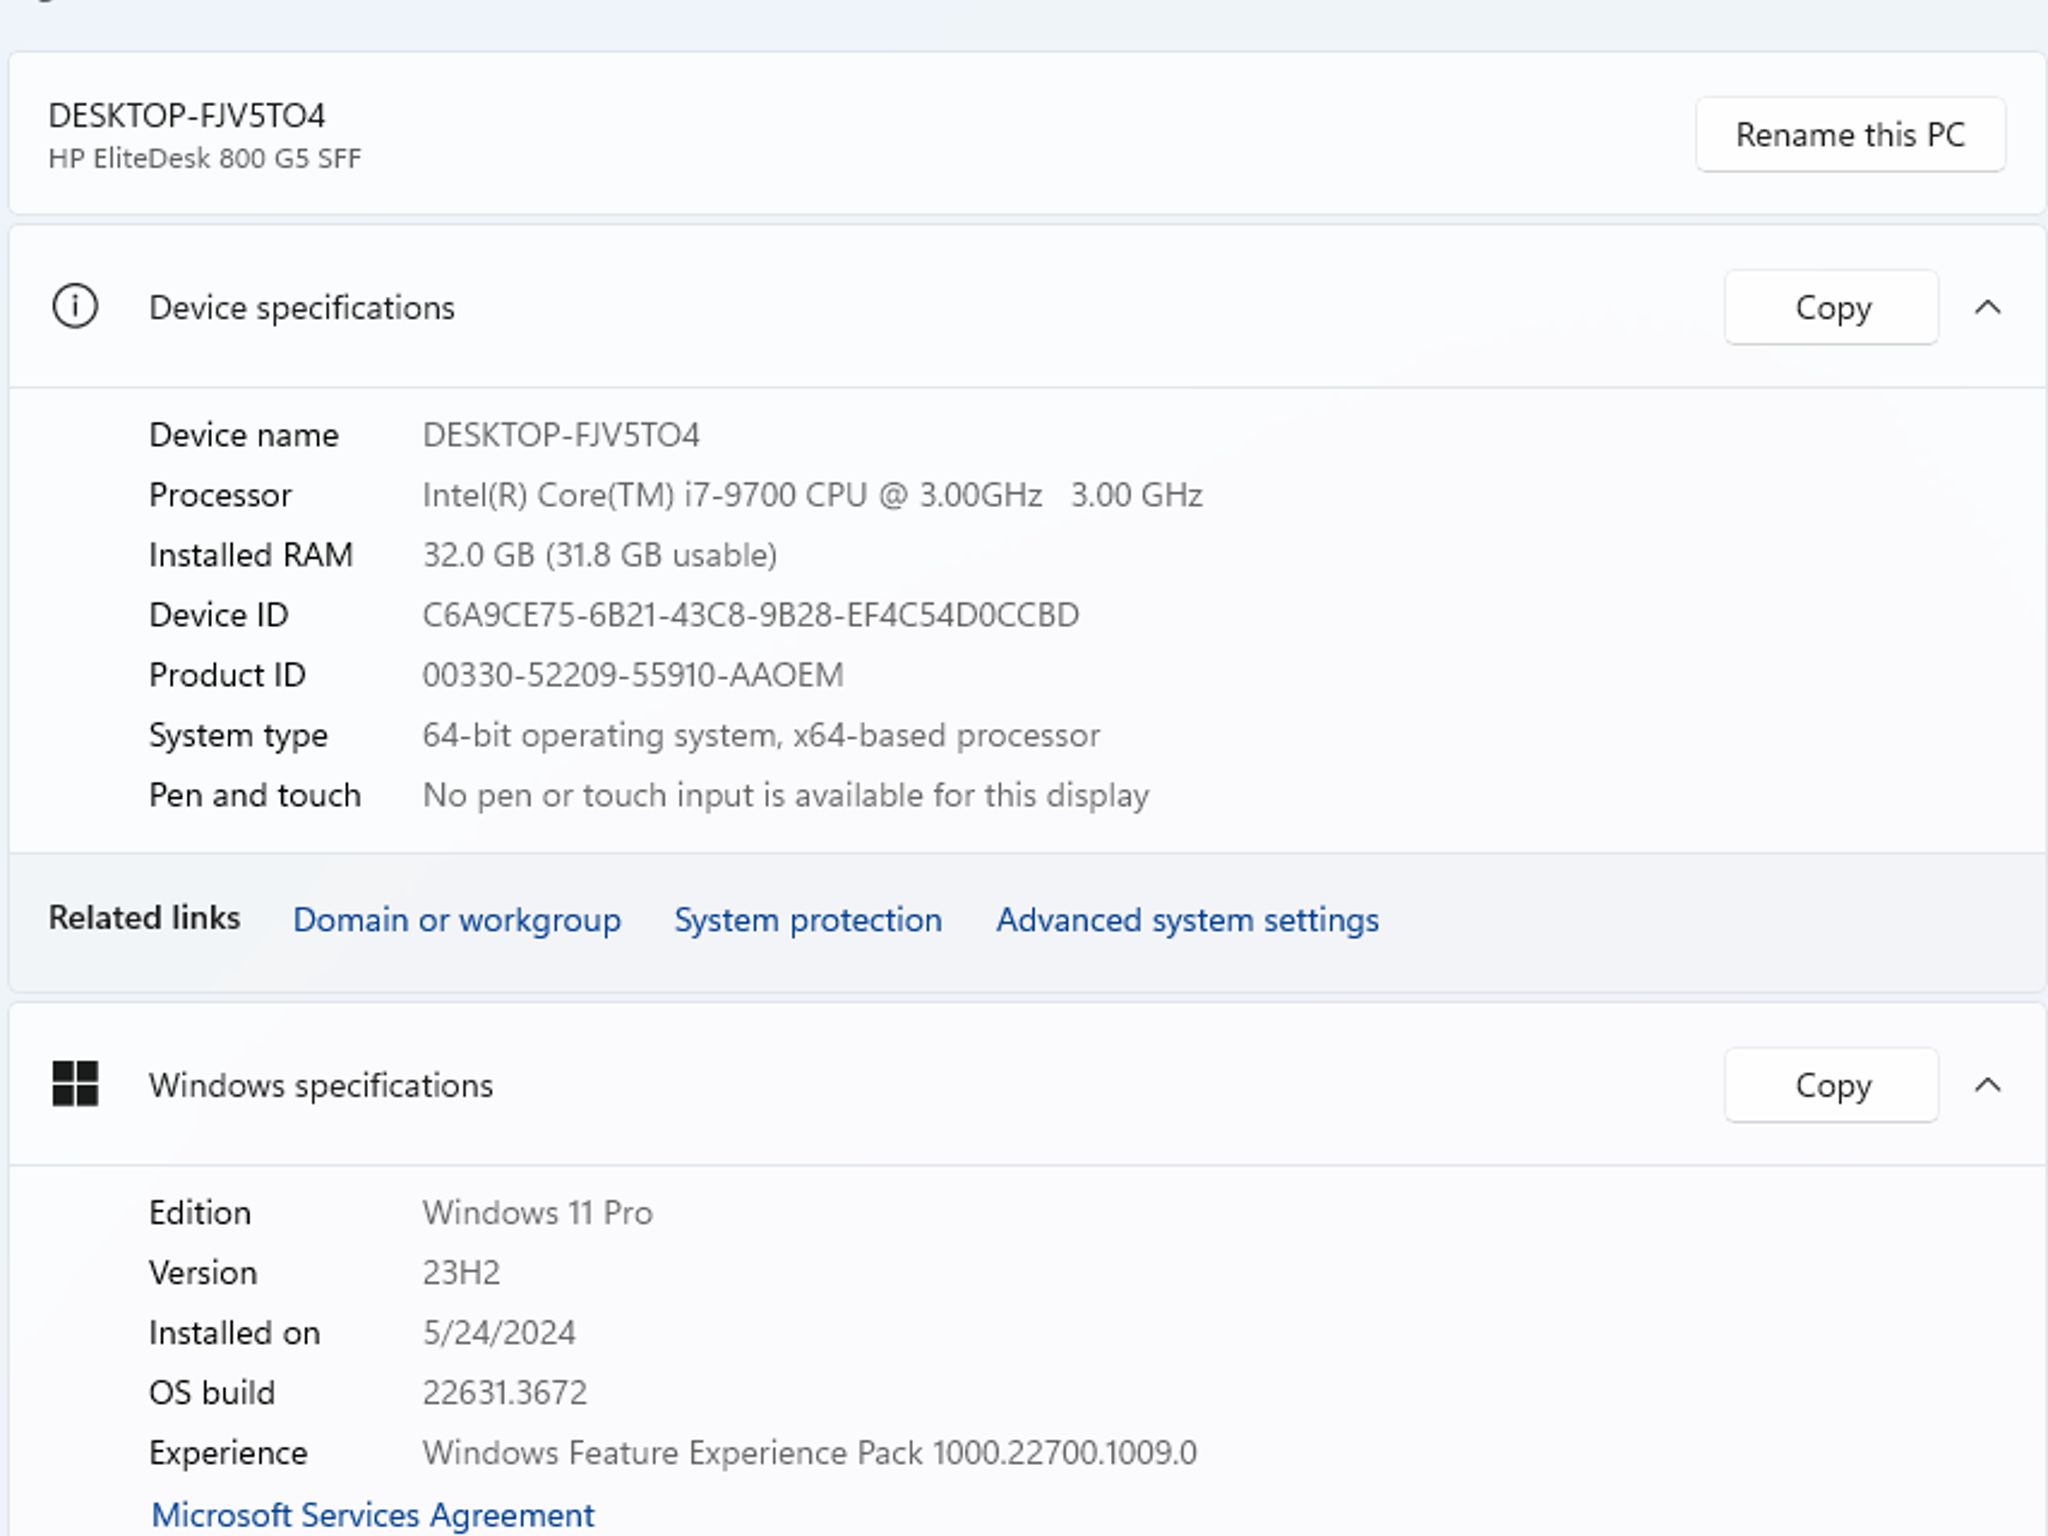
Task: Click the Version label
Action: pyautogui.click(x=203, y=1273)
